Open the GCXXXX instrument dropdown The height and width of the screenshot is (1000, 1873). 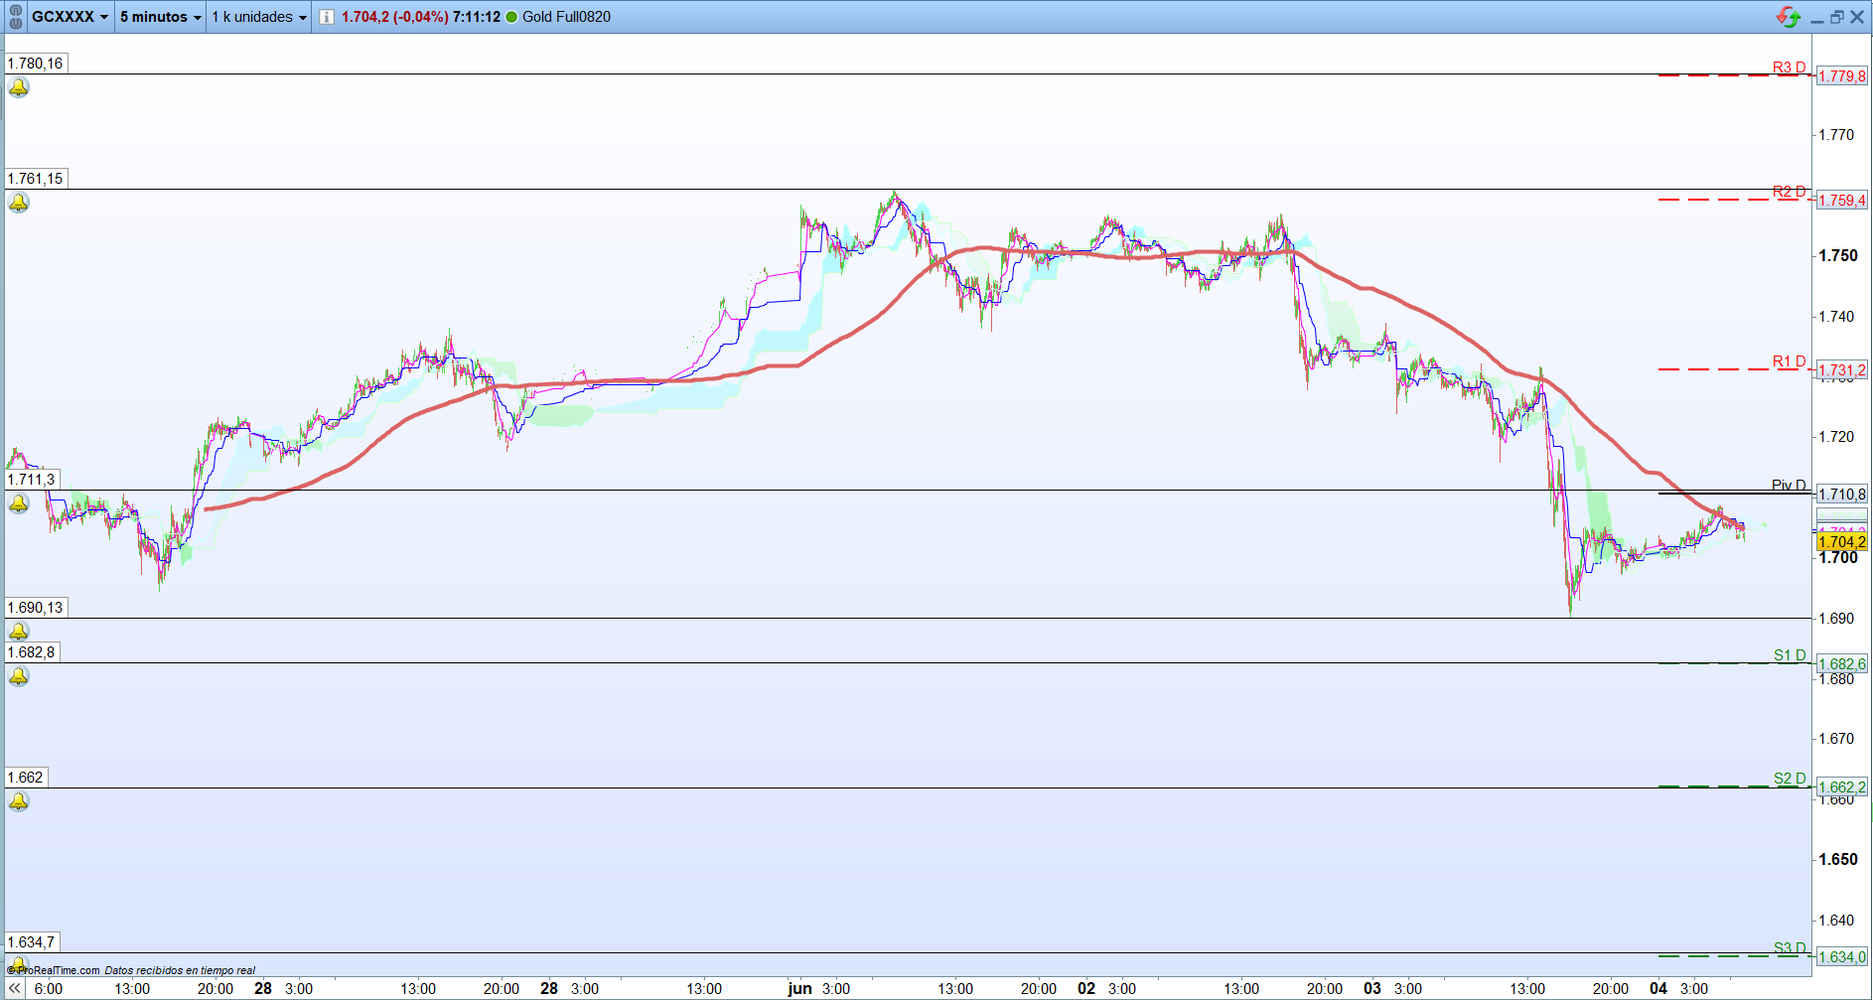(69, 17)
